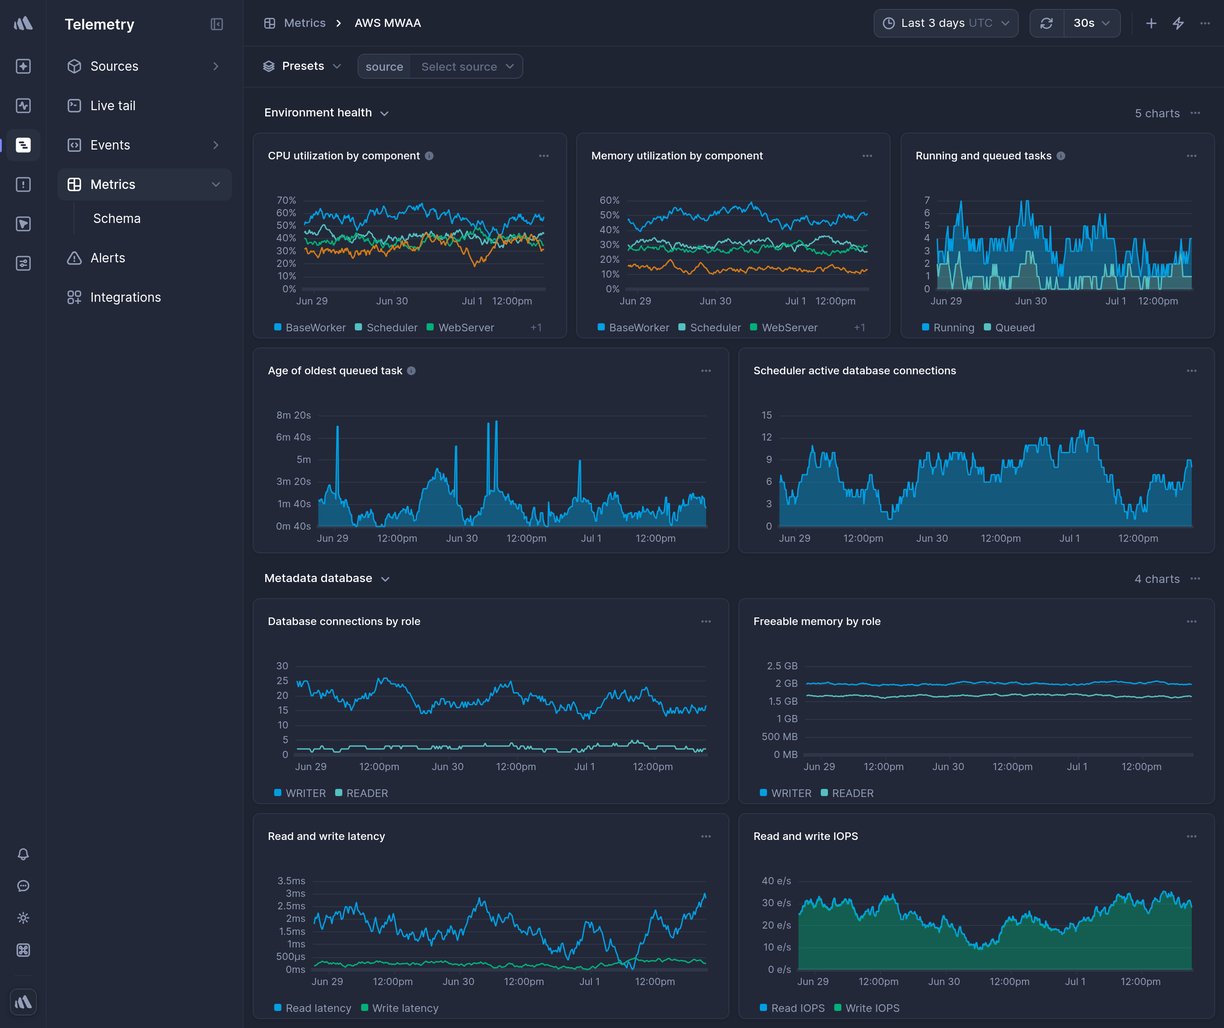Toggle Write latency series in latency legend
The height and width of the screenshot is (1028, 1224).
400,1008
